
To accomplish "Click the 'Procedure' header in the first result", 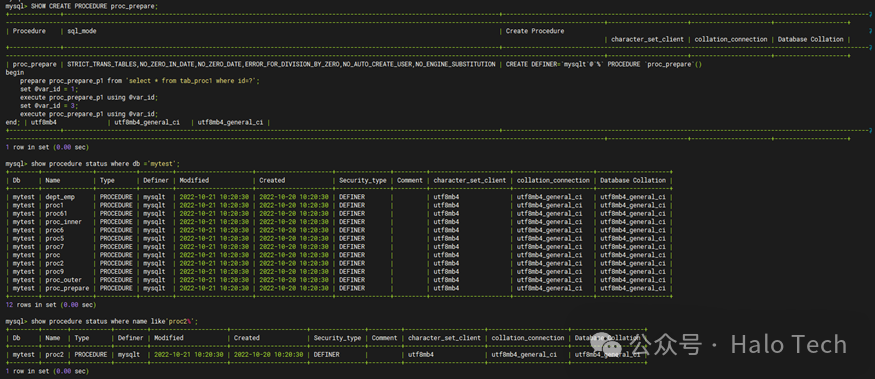I will [x=29, y=31].
